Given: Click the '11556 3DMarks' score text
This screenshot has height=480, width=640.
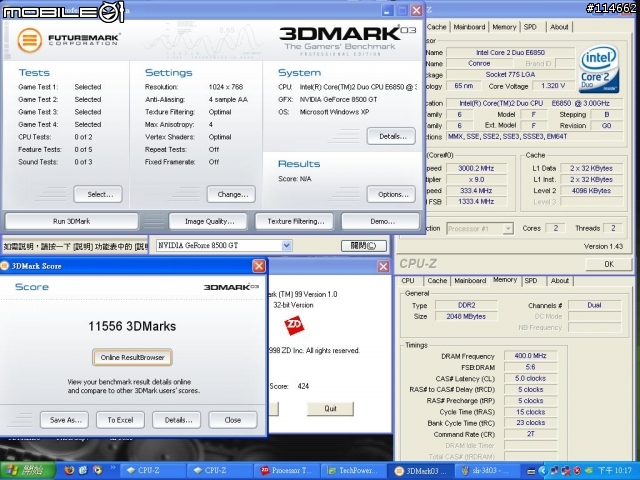Looking at the screenshot, I should 132,326.
